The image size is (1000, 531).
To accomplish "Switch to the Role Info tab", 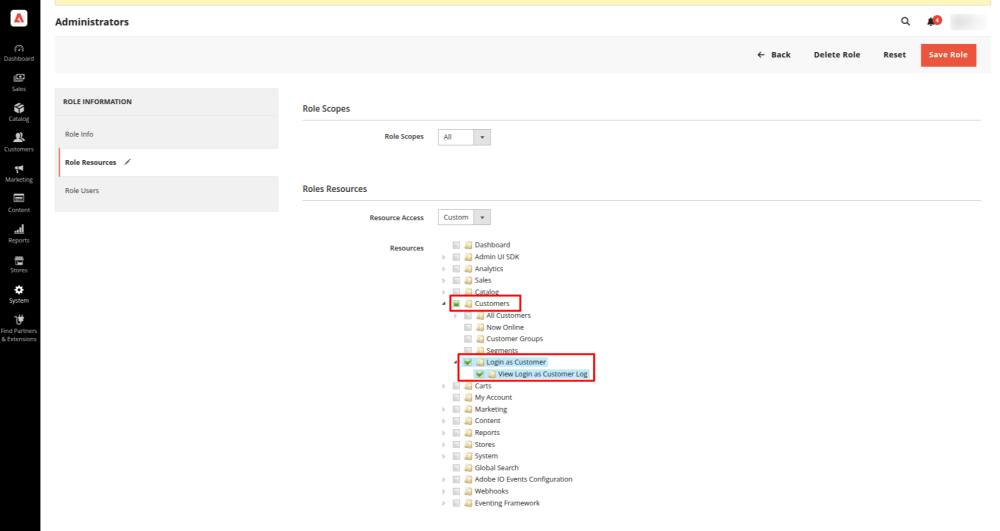I will 80,134.
